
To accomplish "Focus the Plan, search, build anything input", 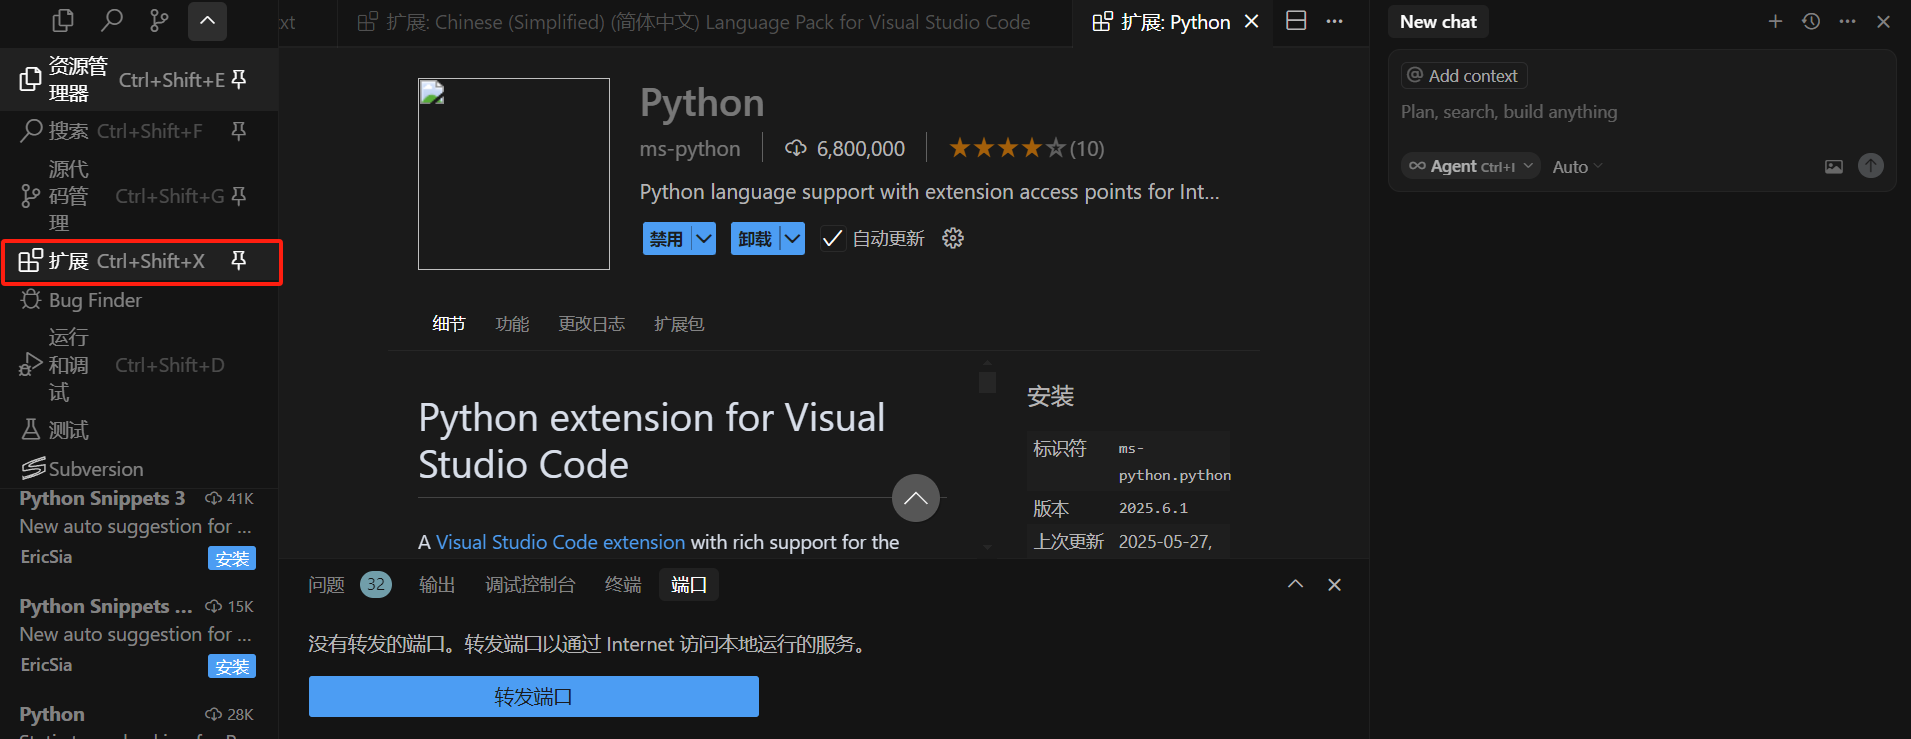I will [1642, 112].
